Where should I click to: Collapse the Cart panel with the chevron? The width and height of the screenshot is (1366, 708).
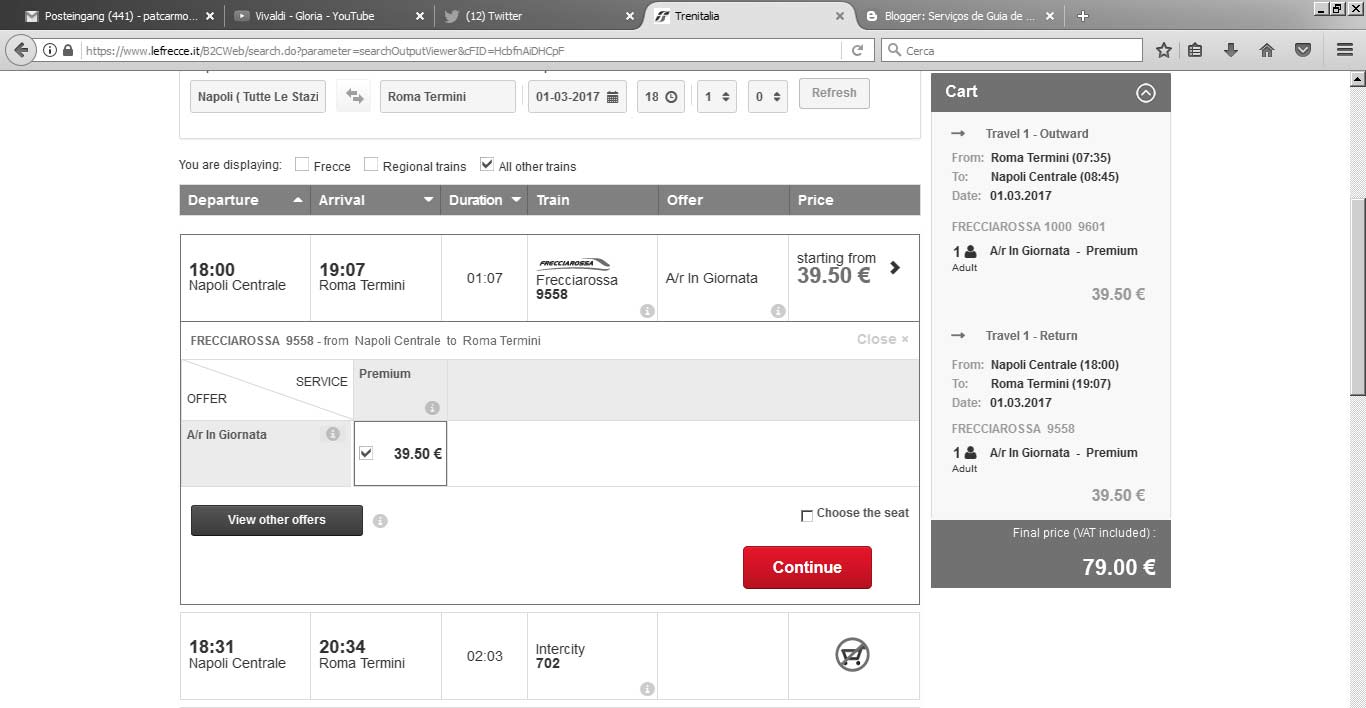click(x=1146, y=93)
